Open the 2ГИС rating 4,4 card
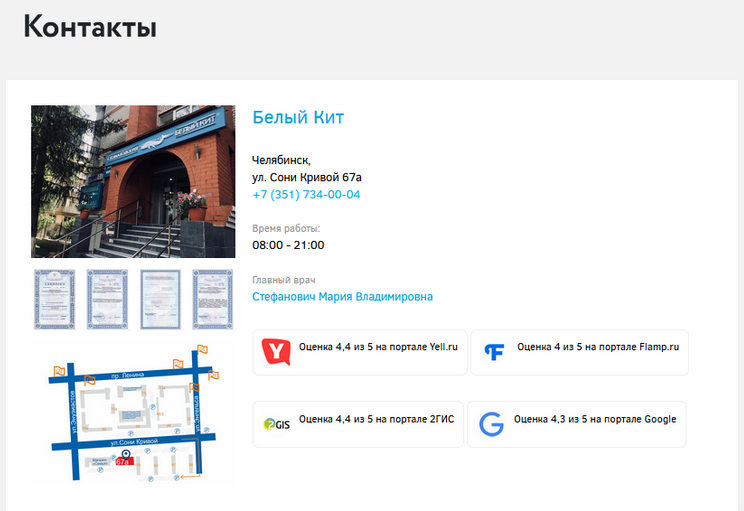This screenshot has height=511, width=744. [x=358, y=424]
